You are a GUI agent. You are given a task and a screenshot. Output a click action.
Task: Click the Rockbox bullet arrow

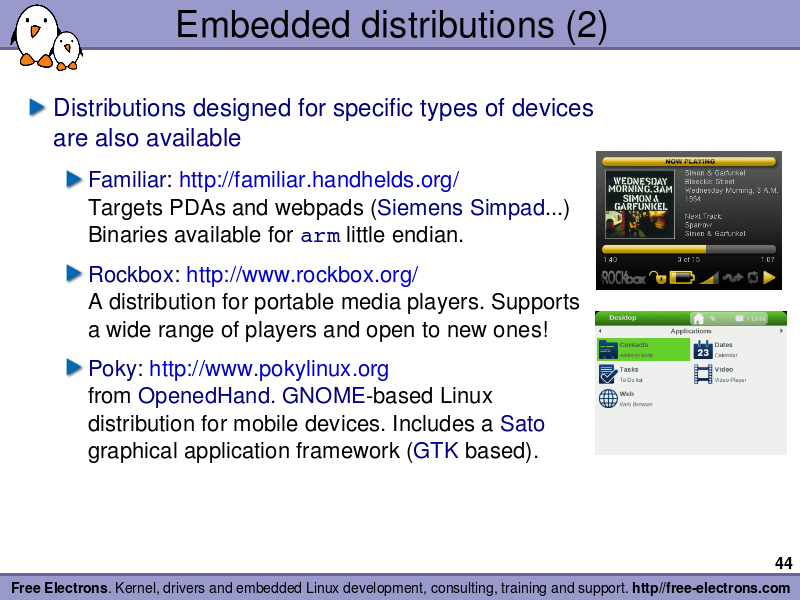(74, 274)
